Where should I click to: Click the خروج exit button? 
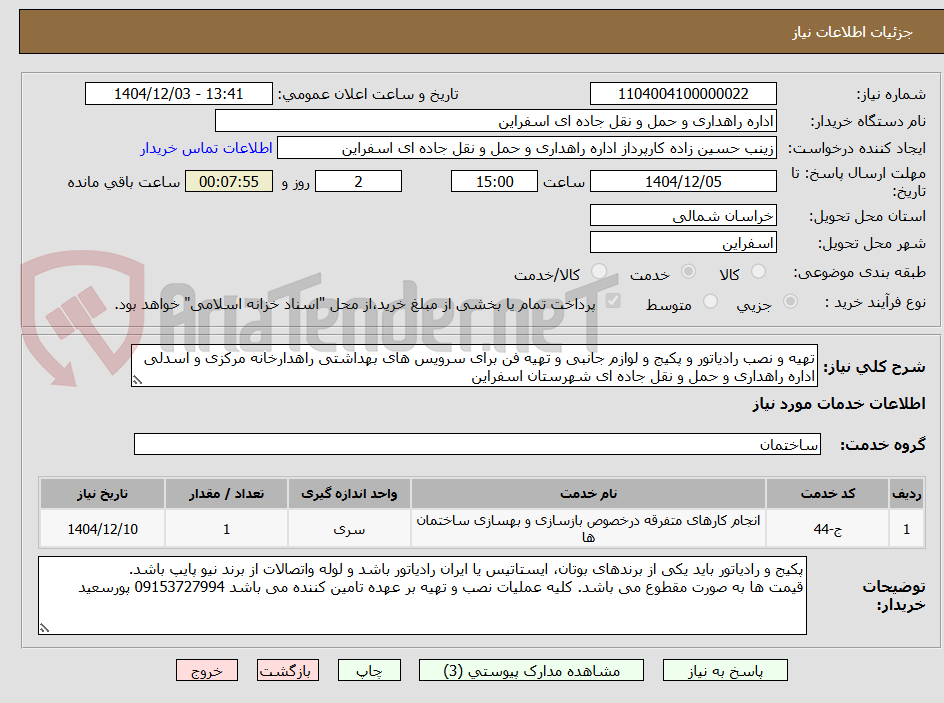click(x=207, y=670)
